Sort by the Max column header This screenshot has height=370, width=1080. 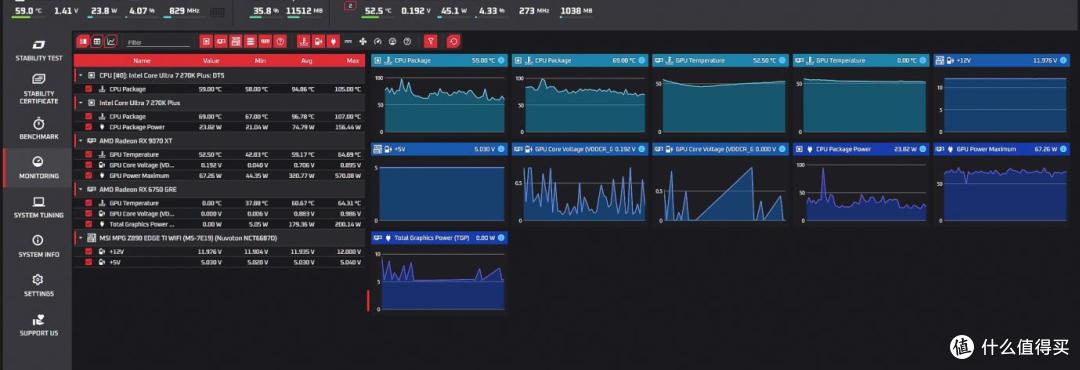pos(353,61)
